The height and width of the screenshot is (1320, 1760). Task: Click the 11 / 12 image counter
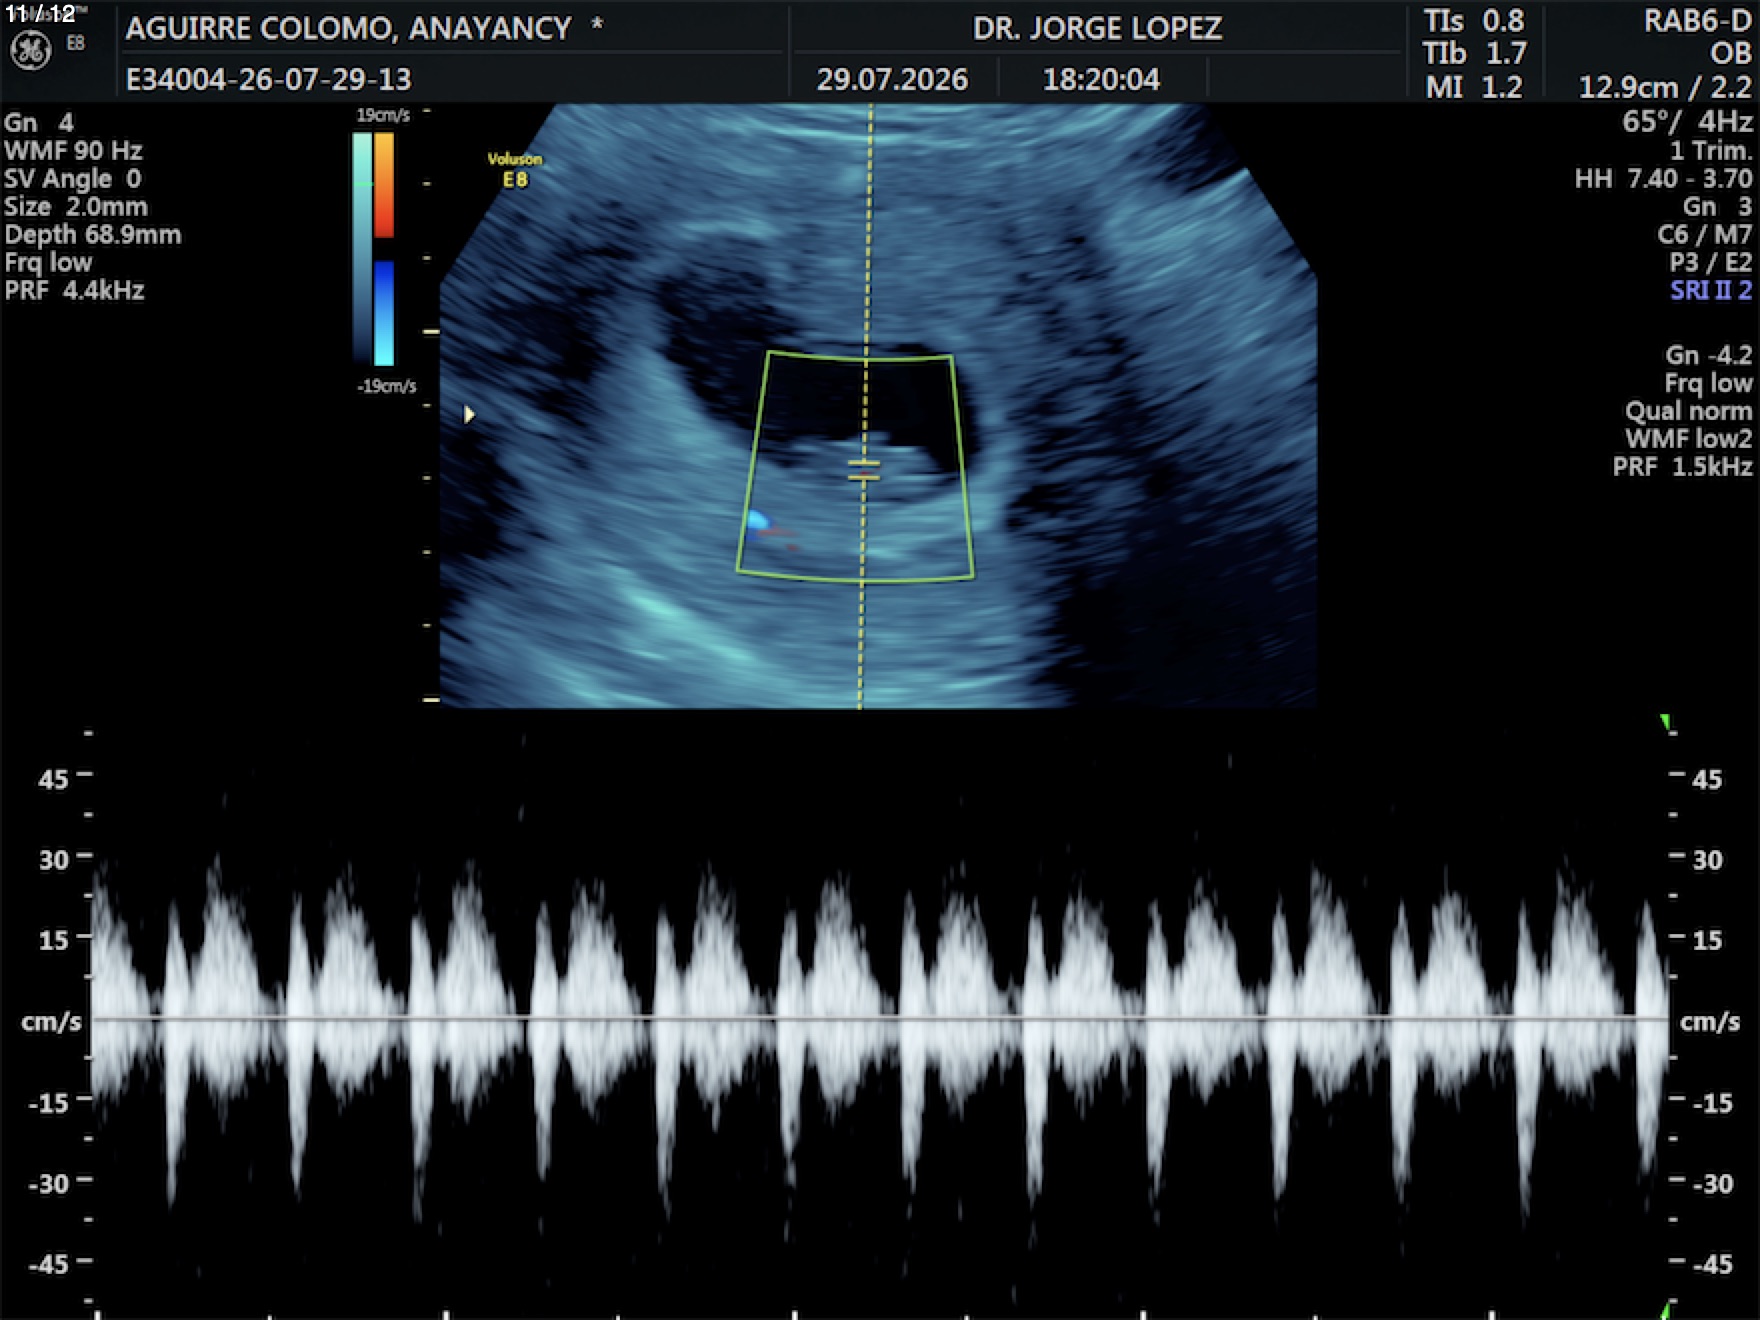(x=40, y=14)
